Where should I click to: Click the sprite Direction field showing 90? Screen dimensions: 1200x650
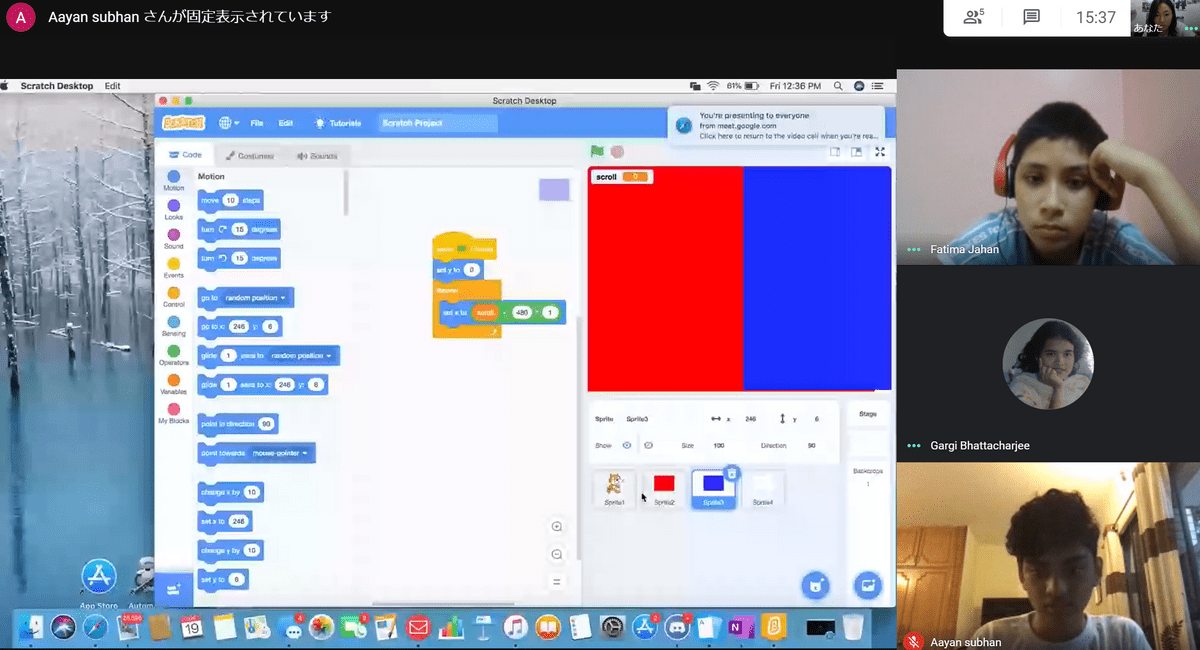coord(811,445)
